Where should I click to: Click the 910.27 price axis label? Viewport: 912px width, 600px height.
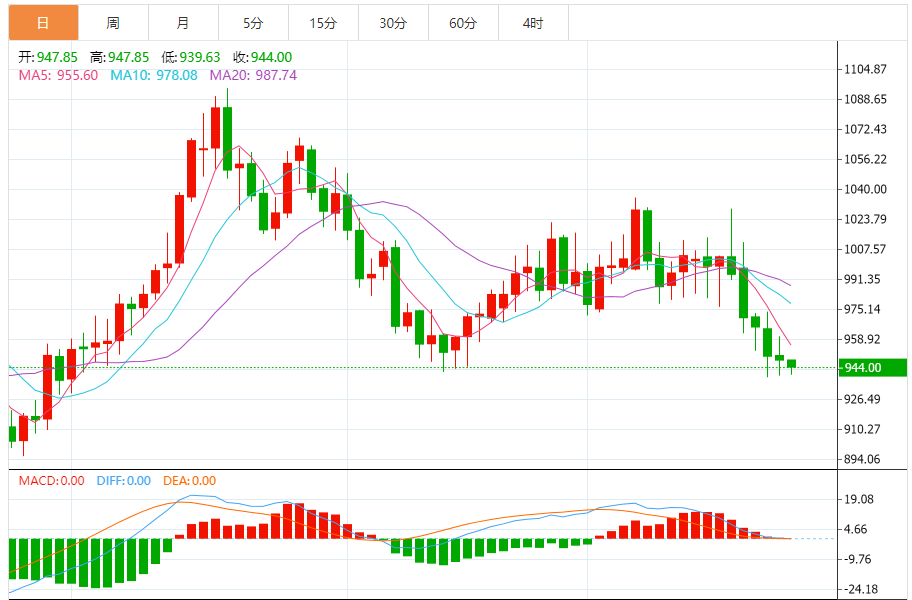pos(862,429)
